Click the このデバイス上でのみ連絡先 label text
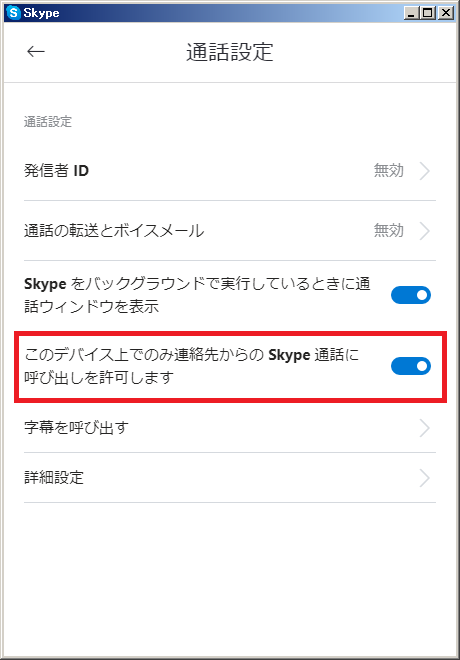 [x=191, y=366]
